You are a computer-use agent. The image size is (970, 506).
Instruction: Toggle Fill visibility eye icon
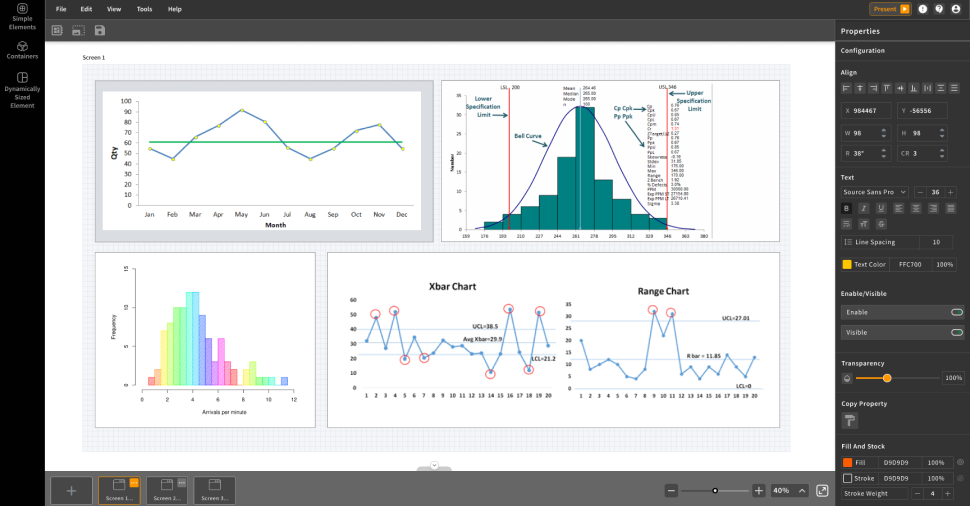click(960, 463)
